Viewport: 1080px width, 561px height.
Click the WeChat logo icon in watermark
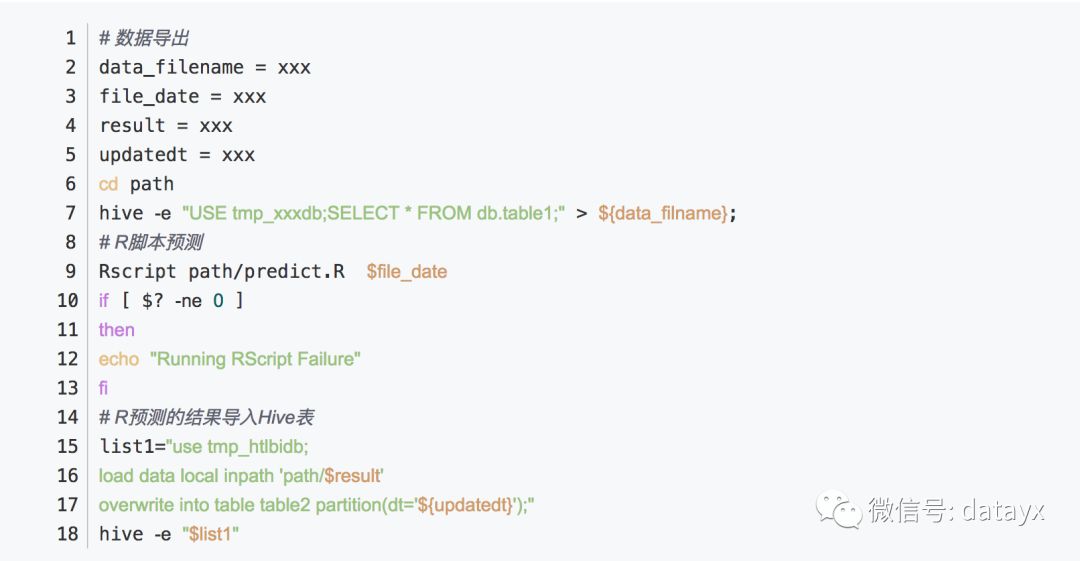coord(838,509)
